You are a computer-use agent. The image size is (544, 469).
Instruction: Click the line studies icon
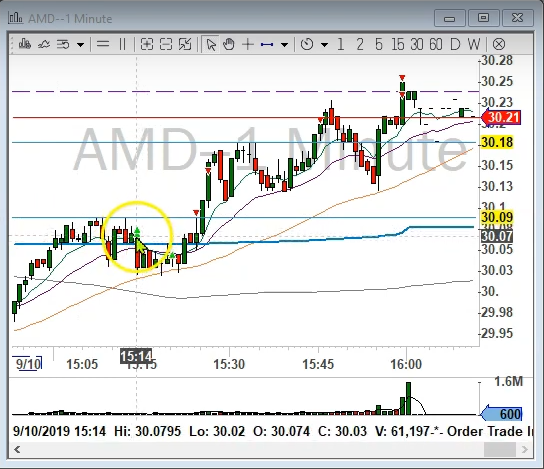(44, 44)
